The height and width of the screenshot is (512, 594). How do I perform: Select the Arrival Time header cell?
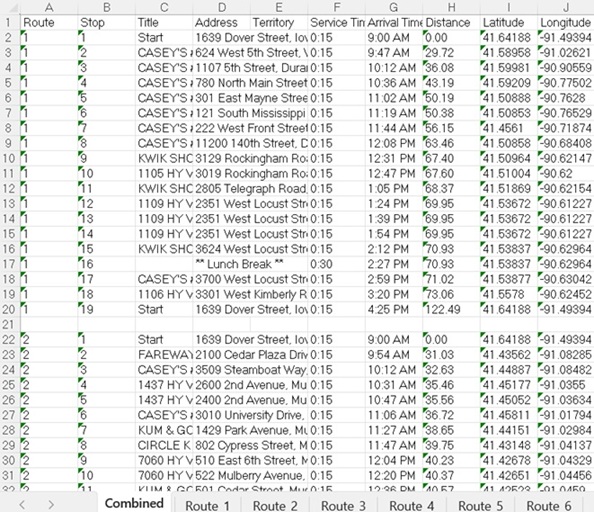394,22
